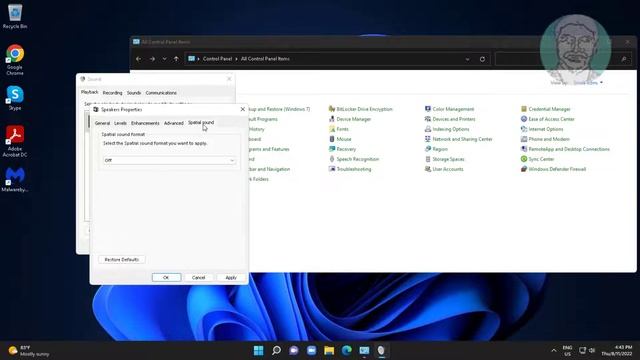Open the Sounds tab in Sound window

click(x=133, y=93)
